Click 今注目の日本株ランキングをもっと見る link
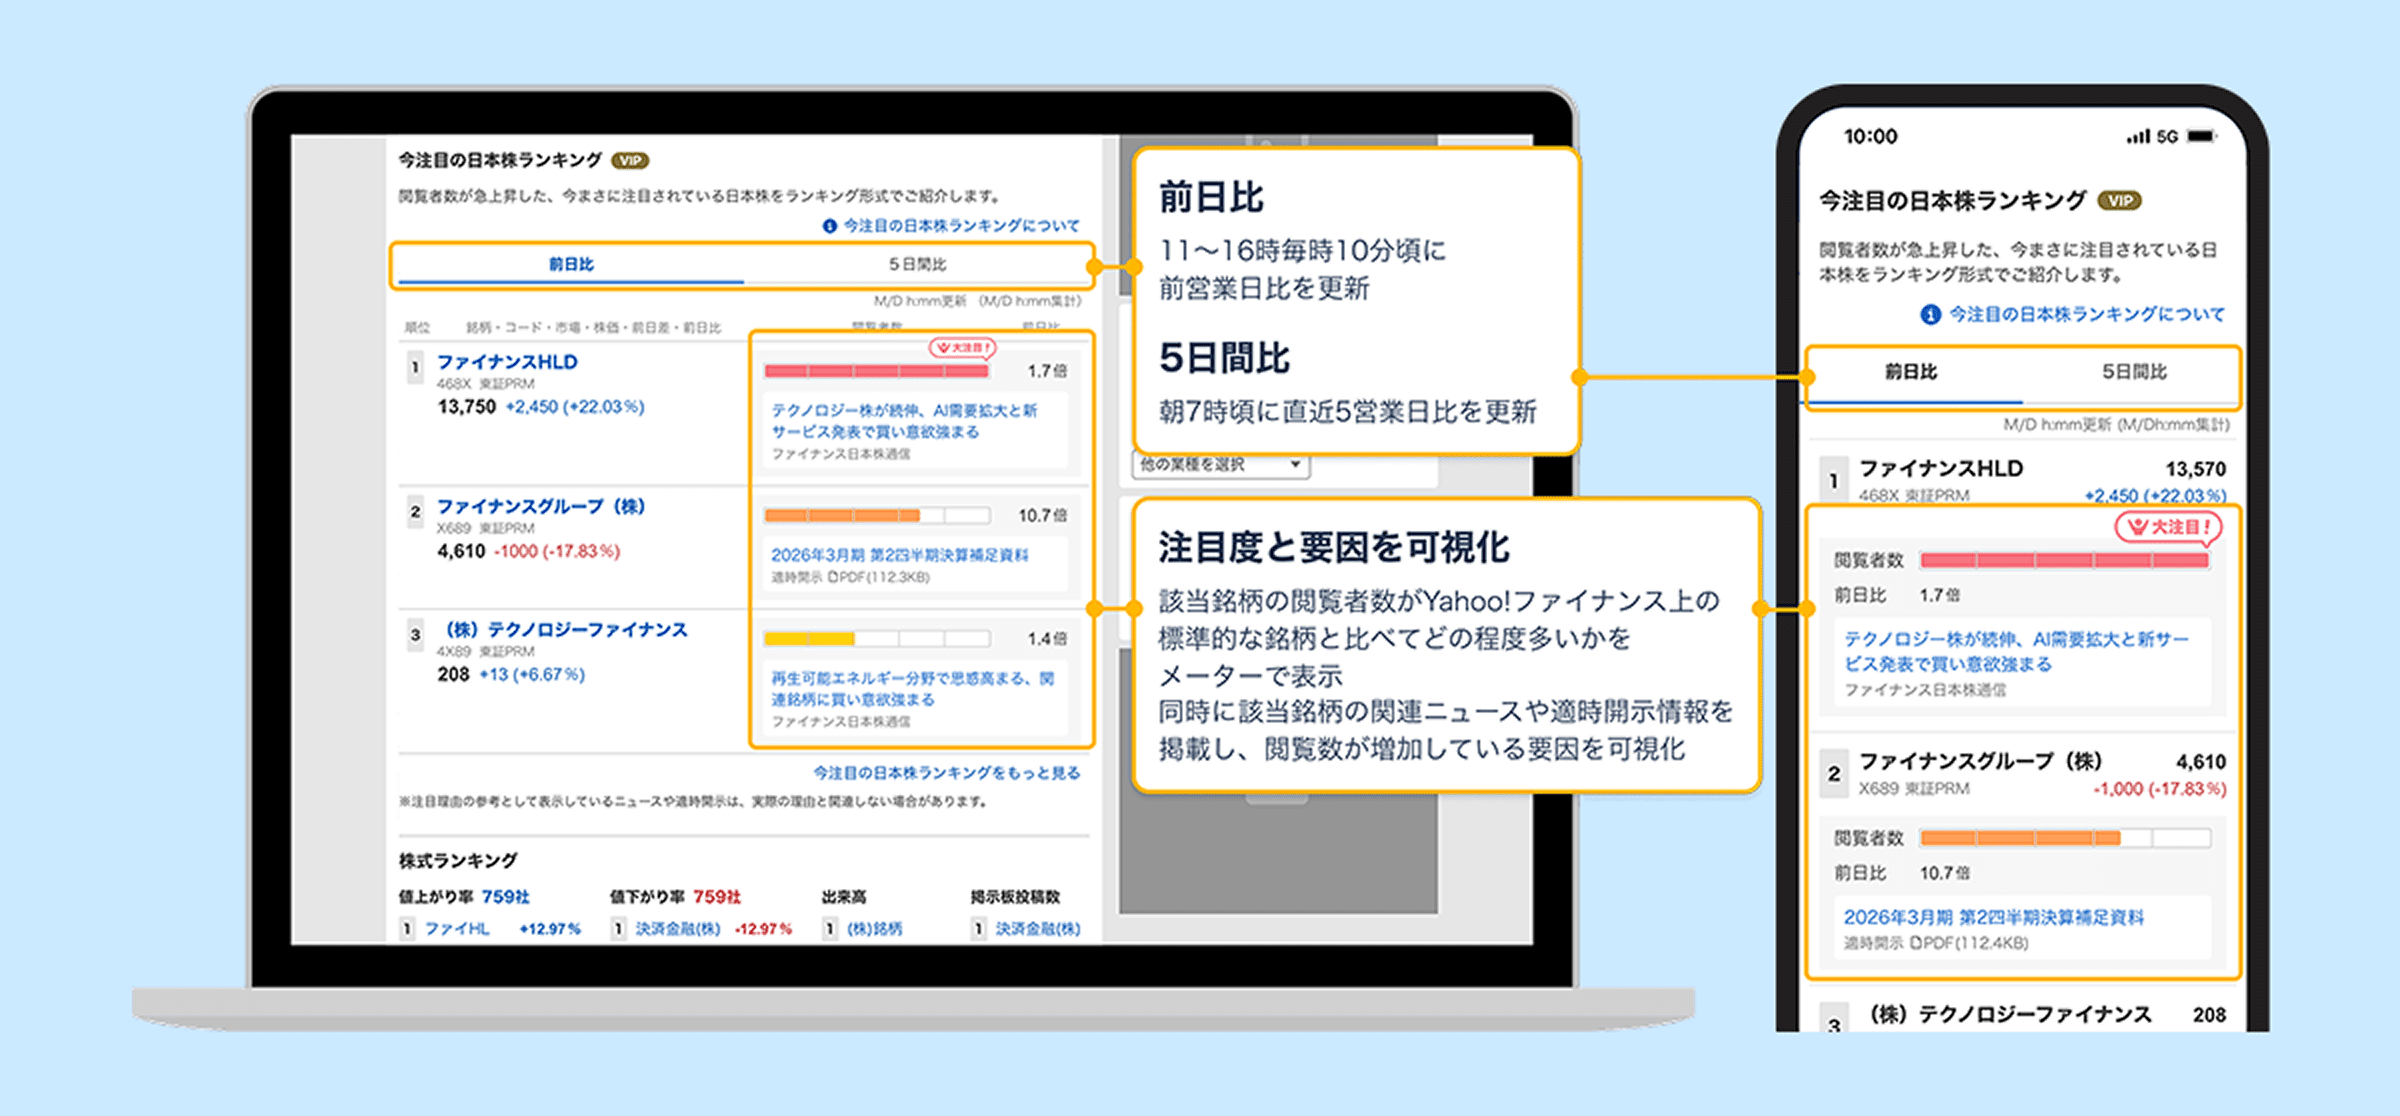 (x=944, y=773)
